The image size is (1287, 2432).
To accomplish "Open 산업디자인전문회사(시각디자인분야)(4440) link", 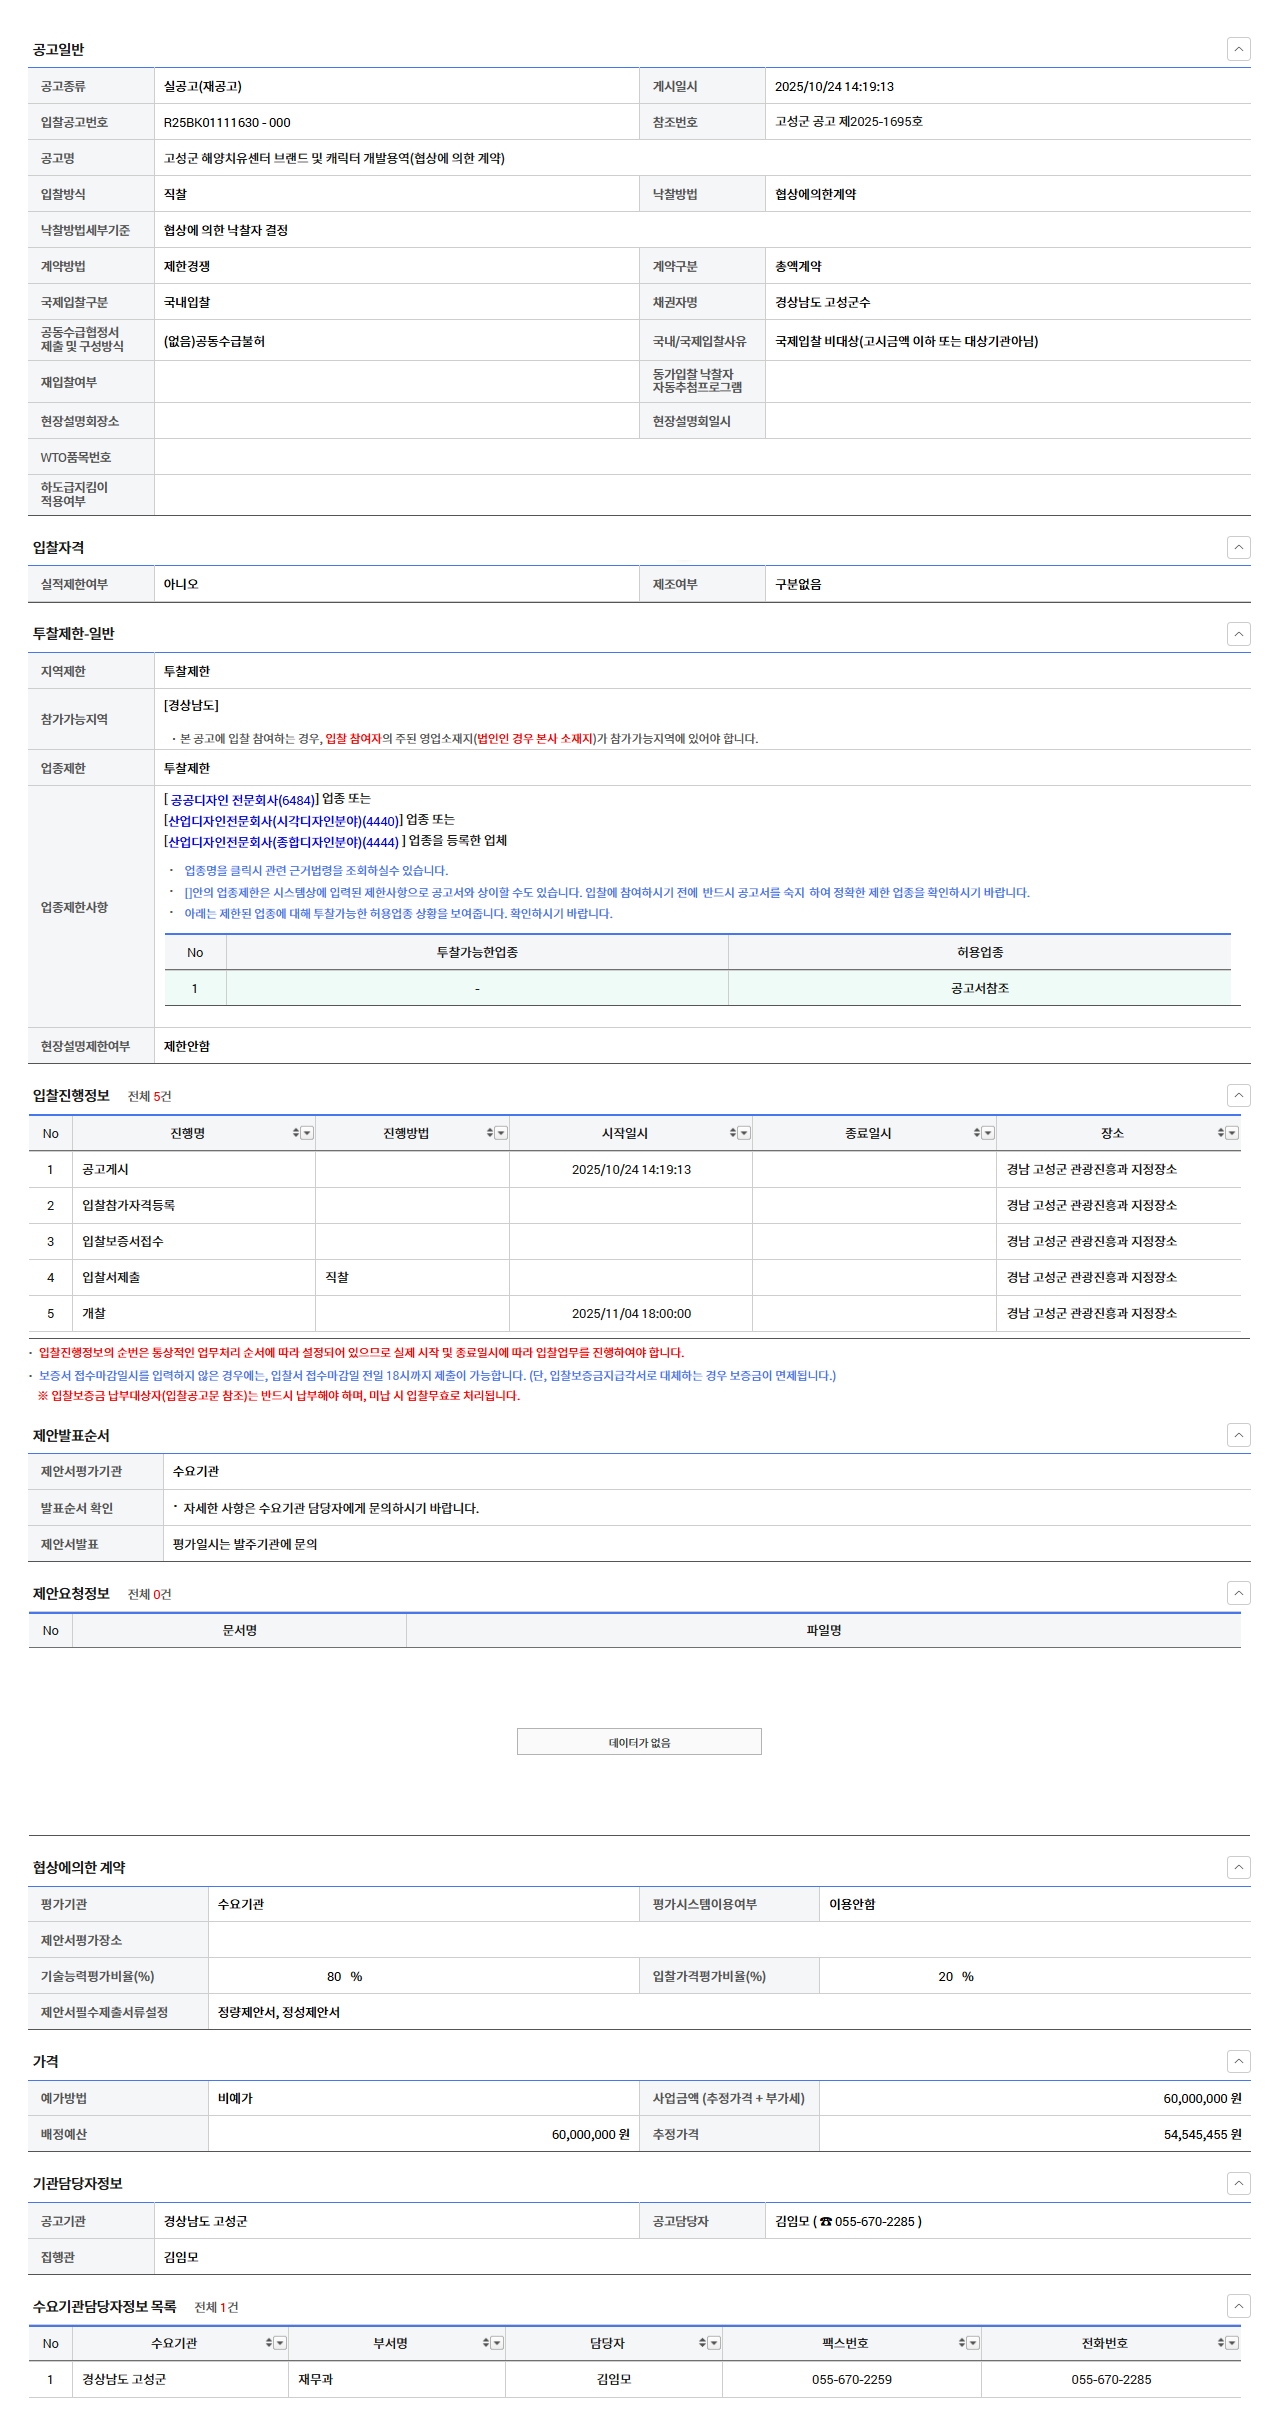I will (283, 821).
